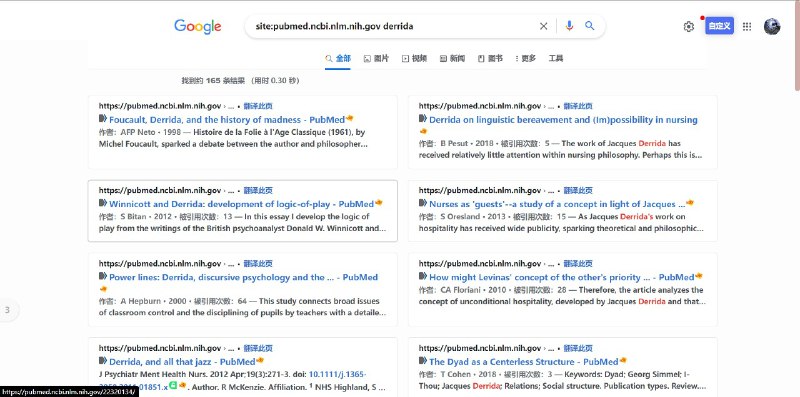This screenshot has height=397, width=800.
Task: Open DOI link 10.1111/j.1365
Action: coord(337,375)
